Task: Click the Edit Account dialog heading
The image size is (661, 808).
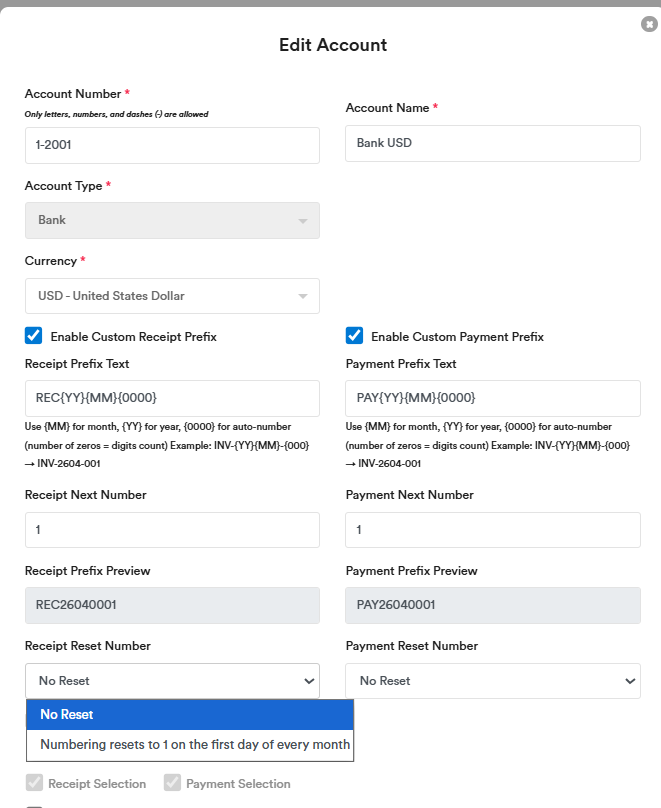Action: (332, 45)
